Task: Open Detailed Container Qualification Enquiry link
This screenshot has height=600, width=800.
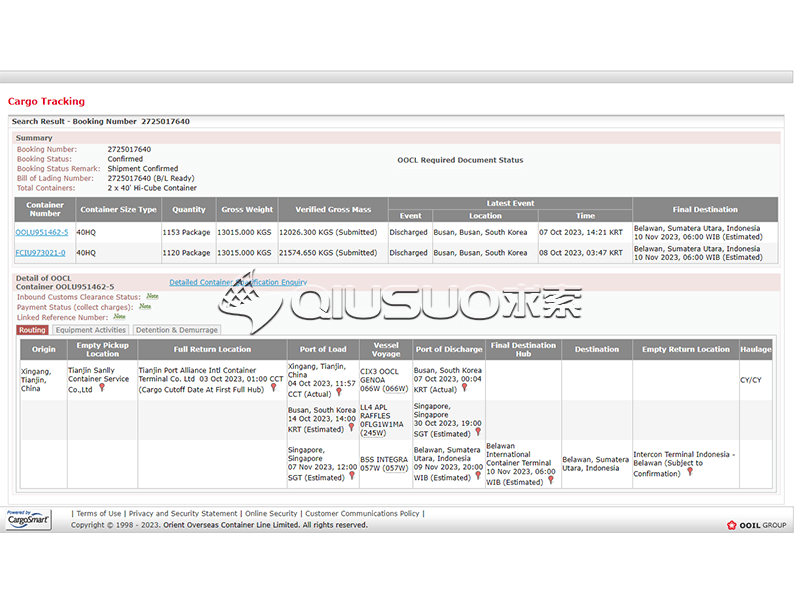Action: [238, 282]
